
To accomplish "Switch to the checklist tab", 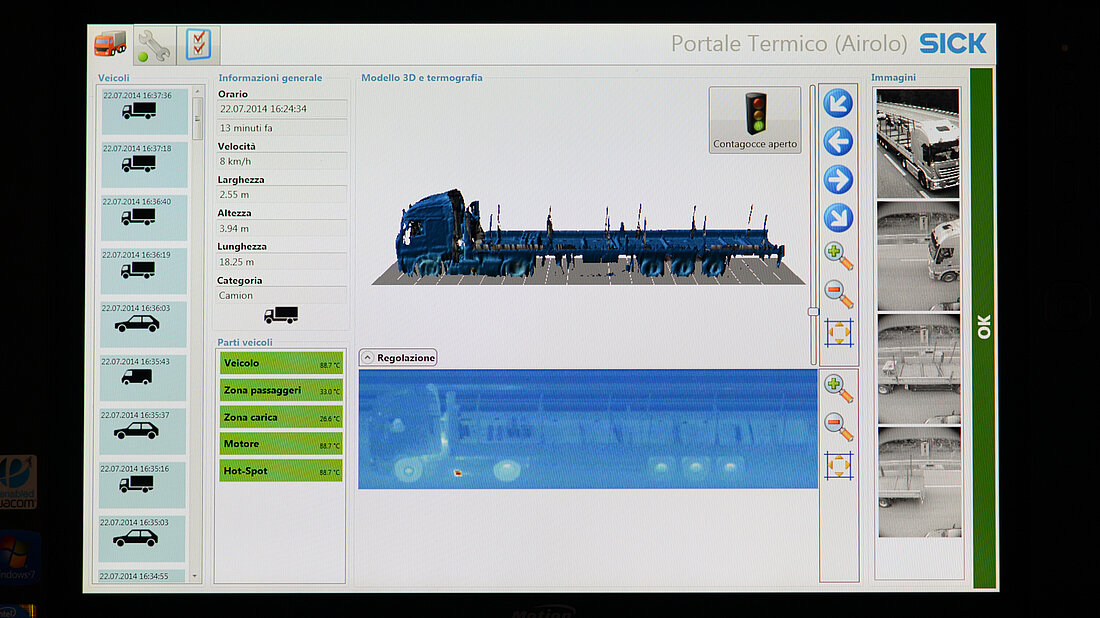I will [x=198, y=45].
